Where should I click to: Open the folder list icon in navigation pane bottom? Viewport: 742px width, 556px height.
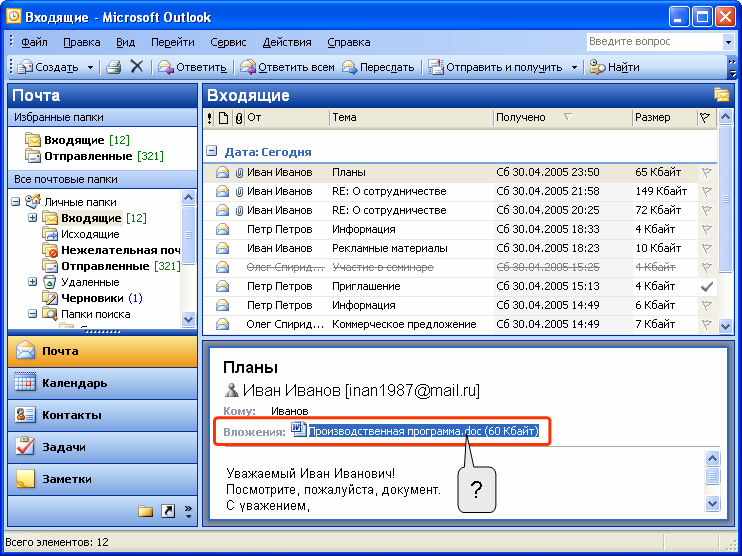coord(146,511)
